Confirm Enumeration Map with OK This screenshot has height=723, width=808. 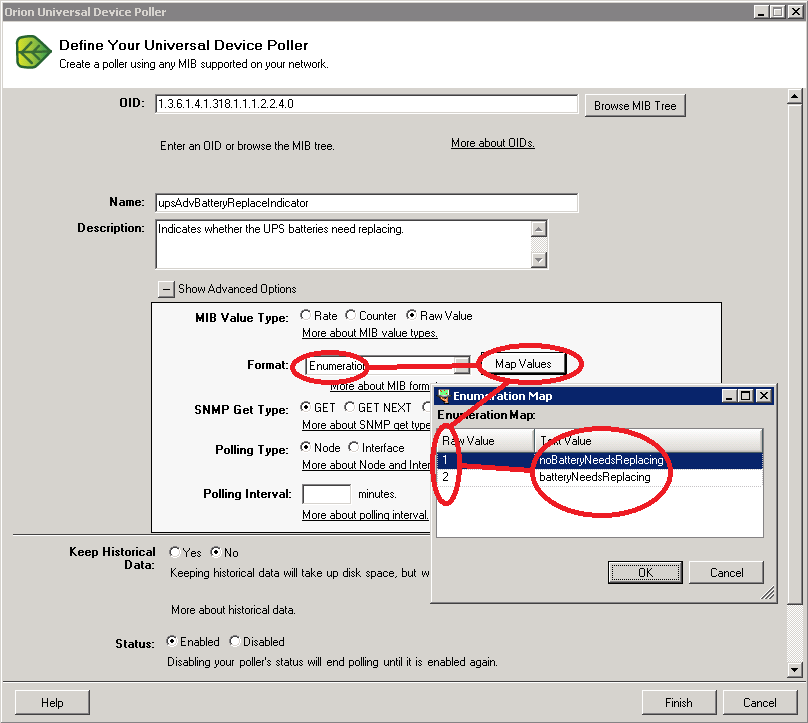coord(645,573)
